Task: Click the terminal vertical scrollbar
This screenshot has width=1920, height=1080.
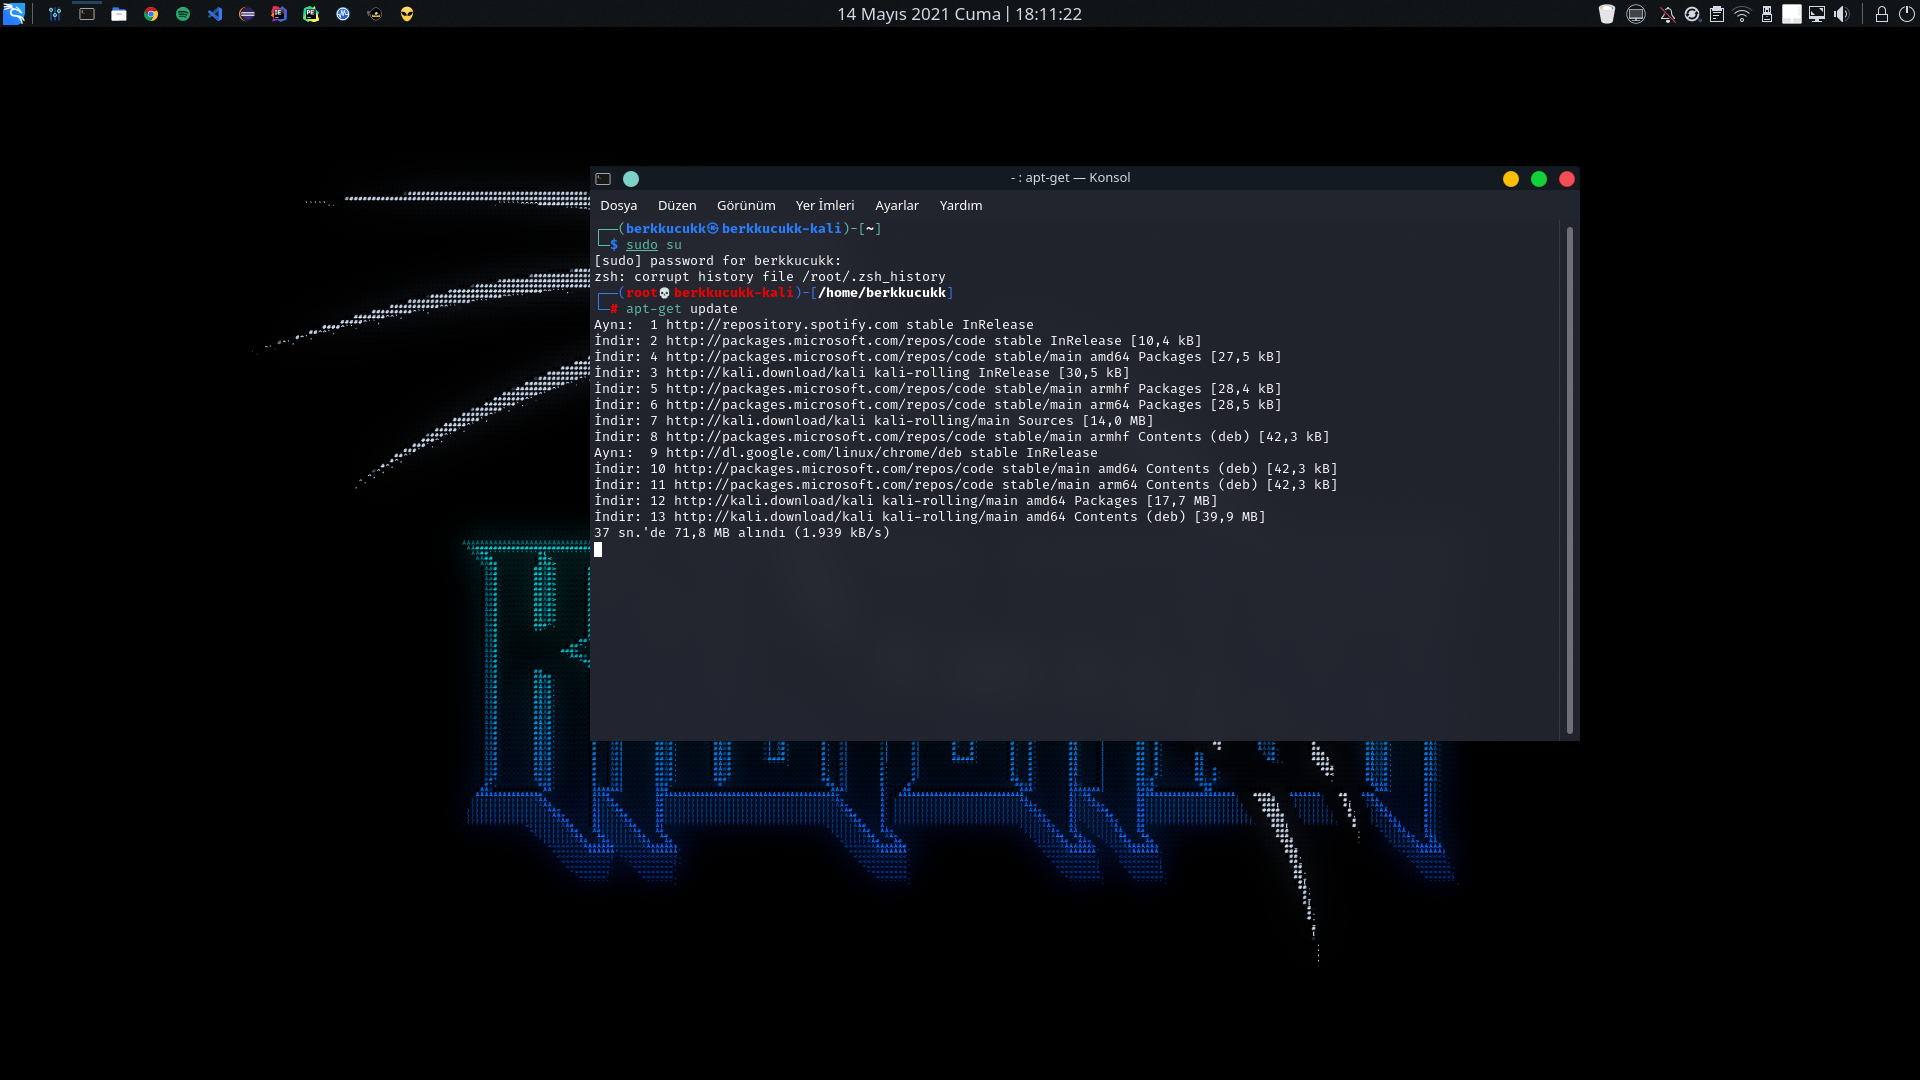Action: pos(1569,480)
